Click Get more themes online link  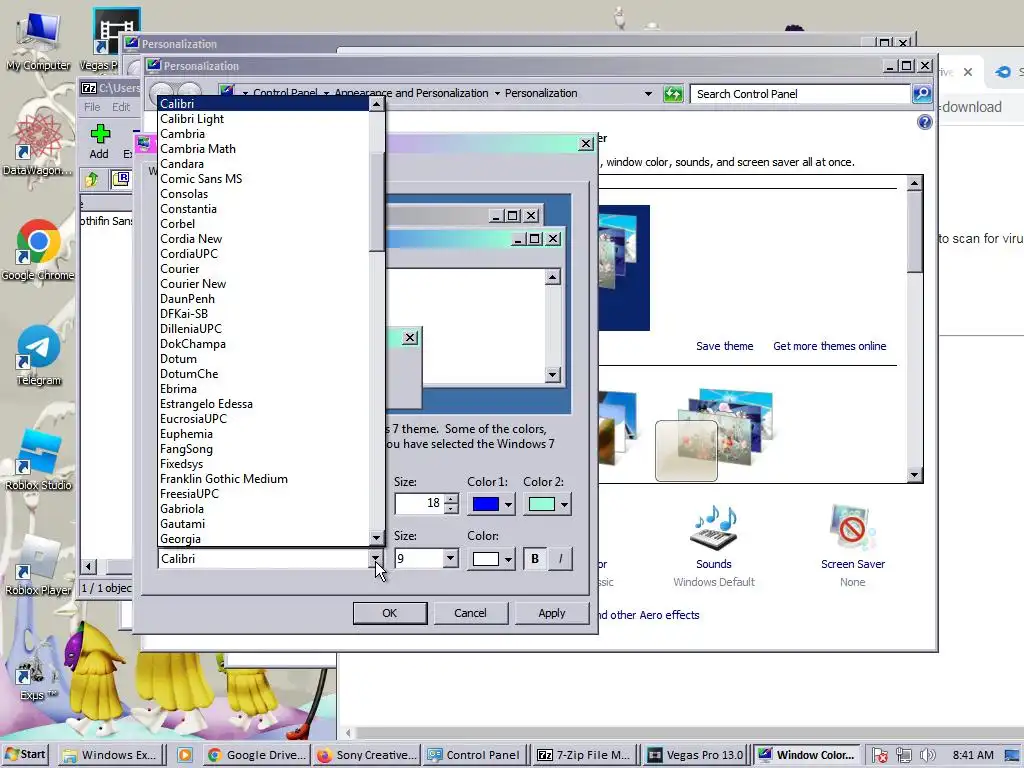click(x=829, y=346)
